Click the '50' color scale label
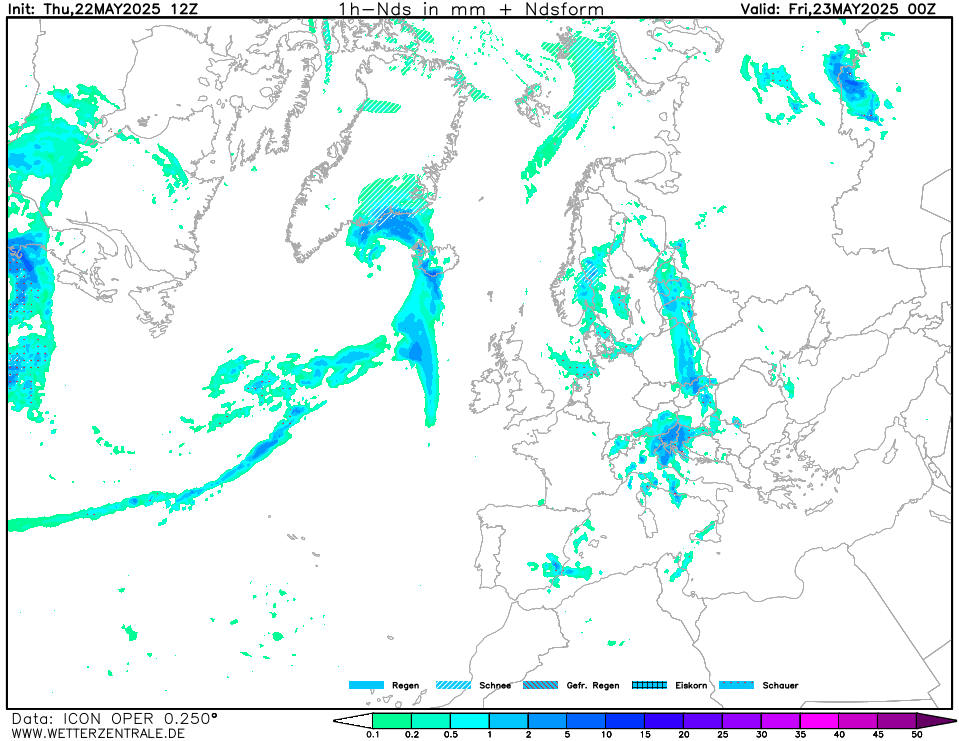Screen dimensions: 959x741 [x=916, y=734]
